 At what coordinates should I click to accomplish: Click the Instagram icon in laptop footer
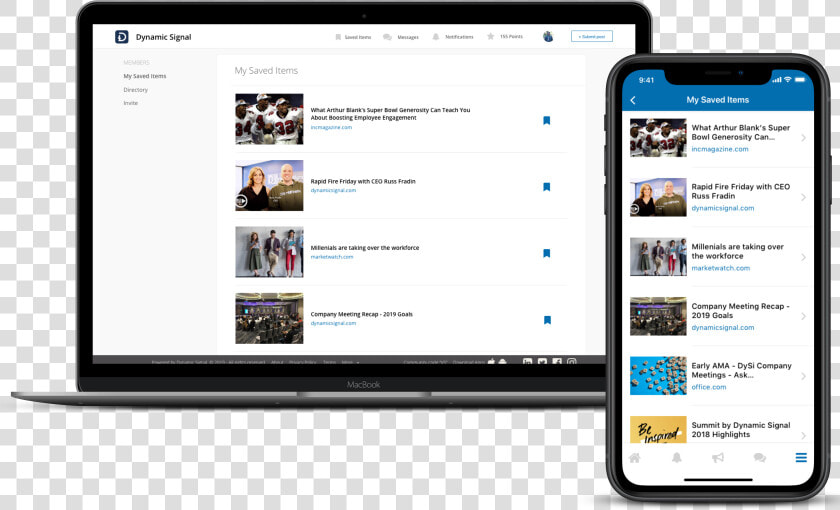point(572,361)
